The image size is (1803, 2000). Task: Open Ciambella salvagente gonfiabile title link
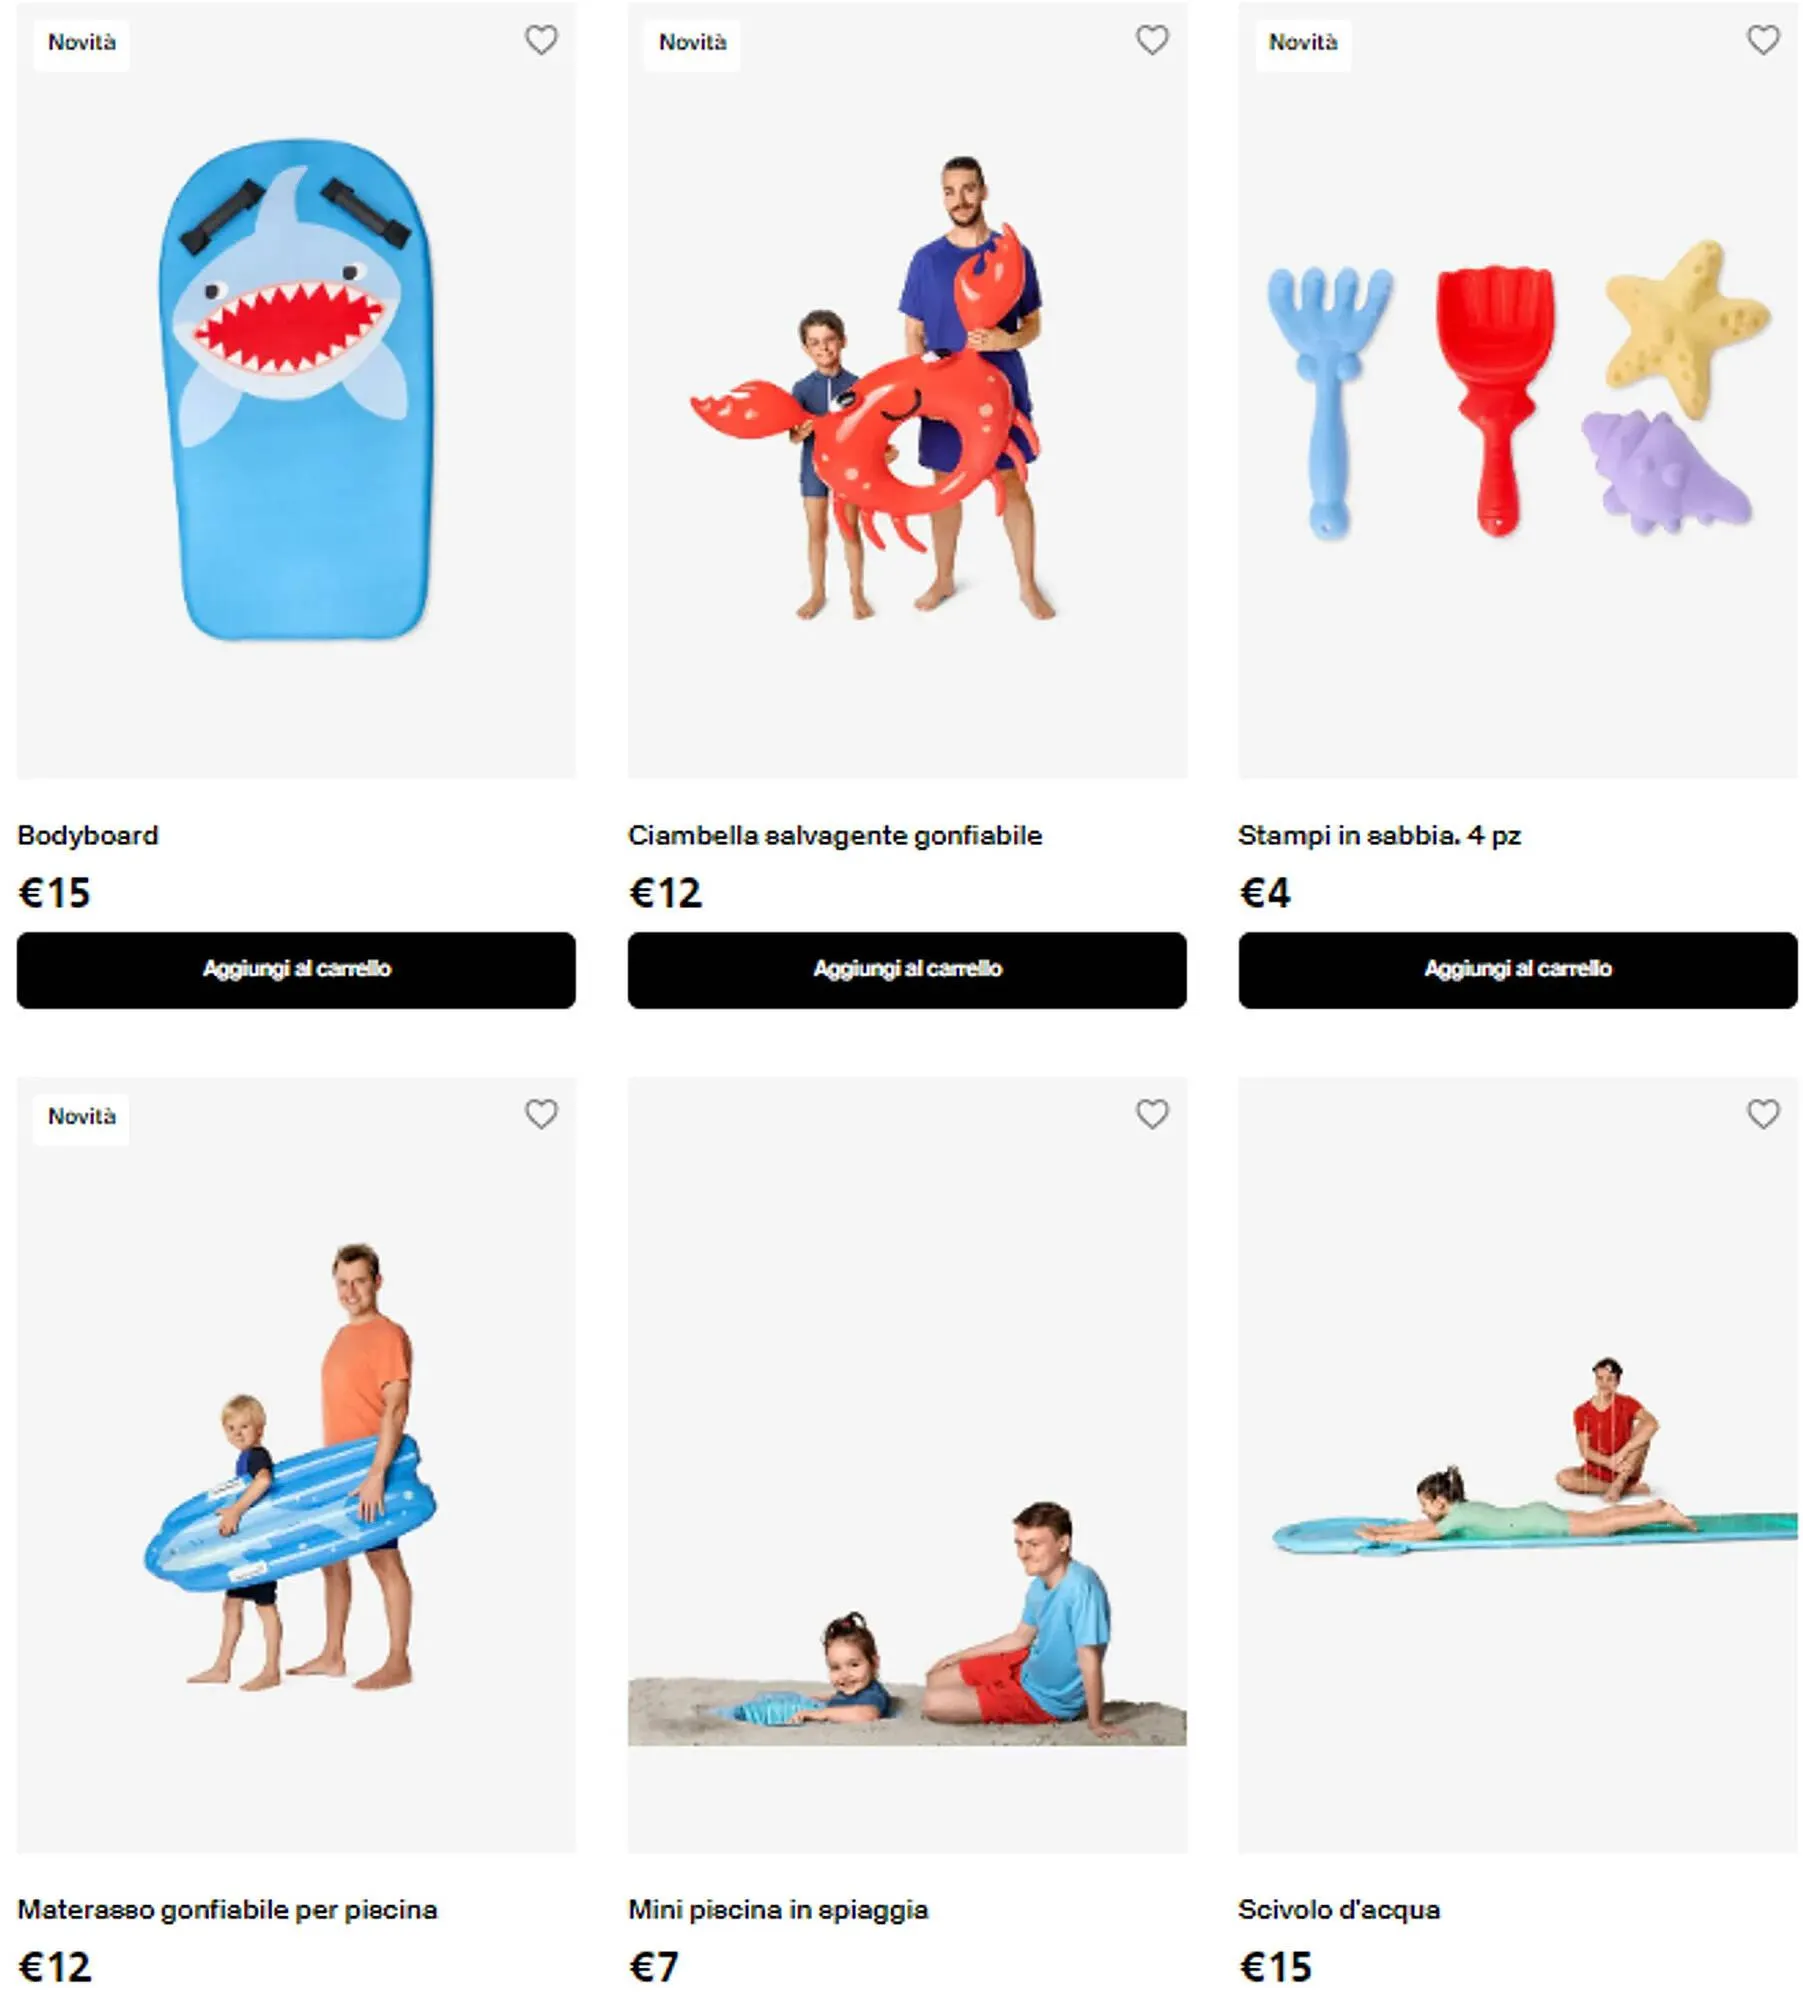coord(835,836)
